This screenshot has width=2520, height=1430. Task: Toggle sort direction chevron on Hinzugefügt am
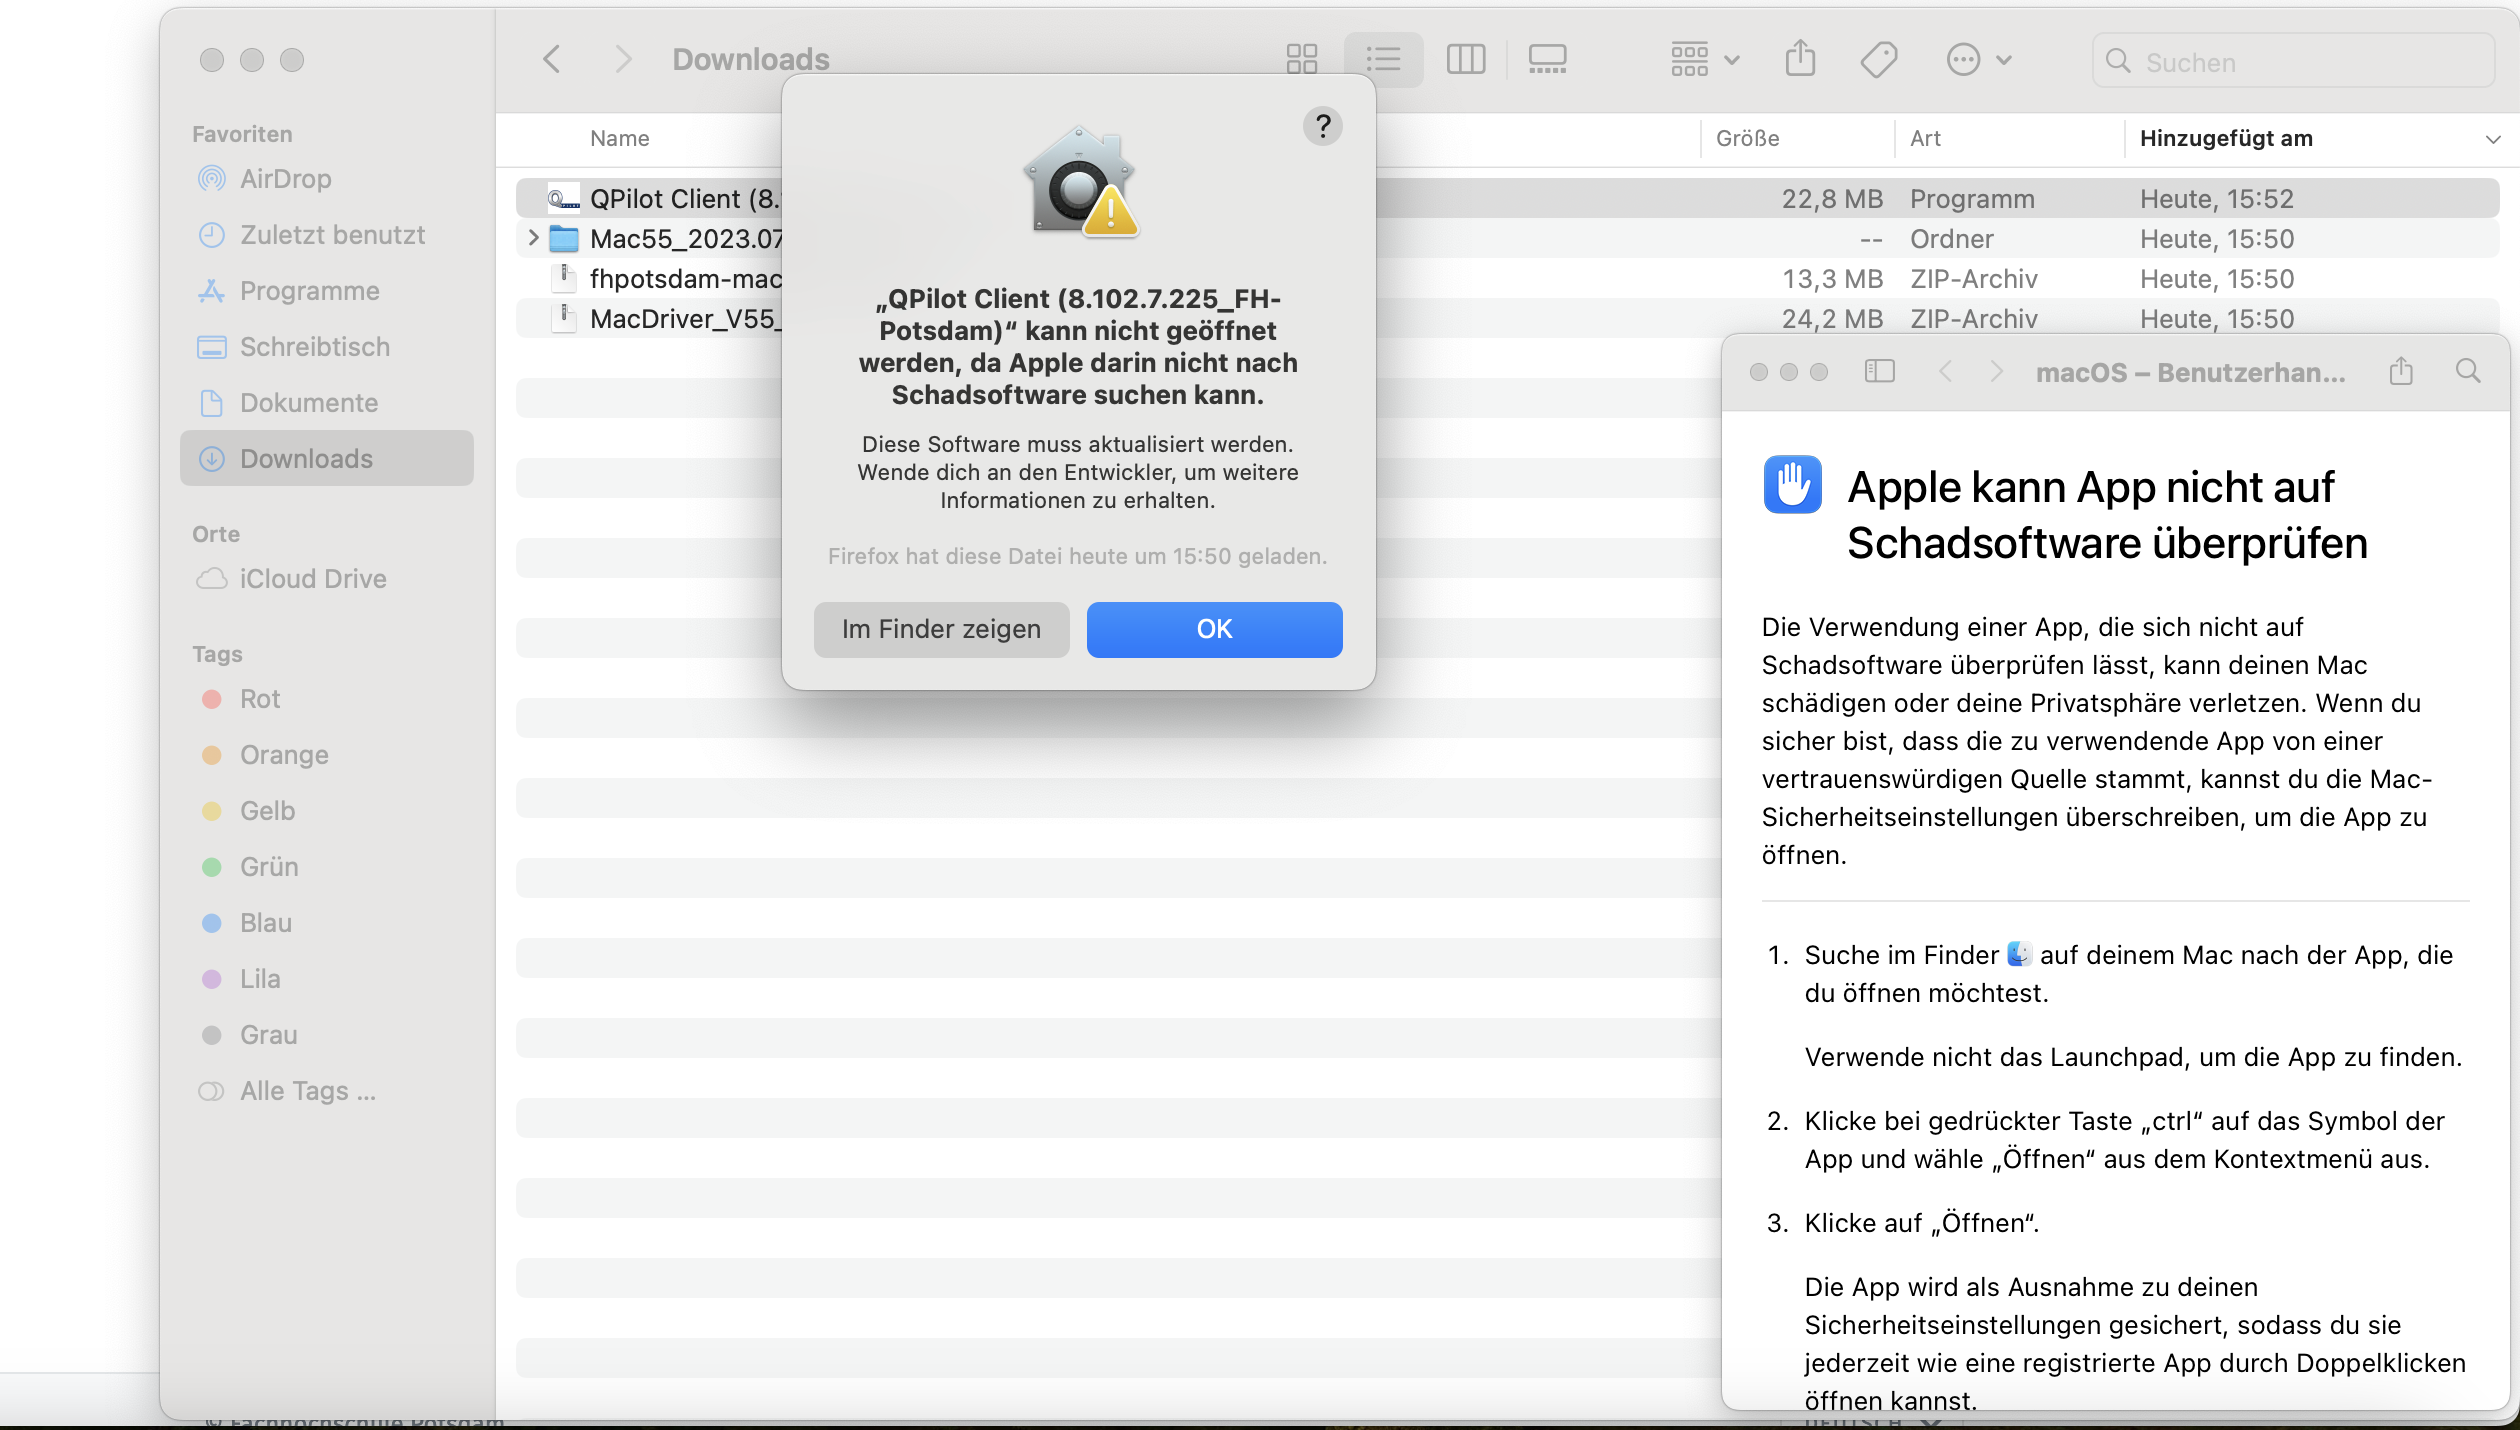click(x=2493, y=140)
